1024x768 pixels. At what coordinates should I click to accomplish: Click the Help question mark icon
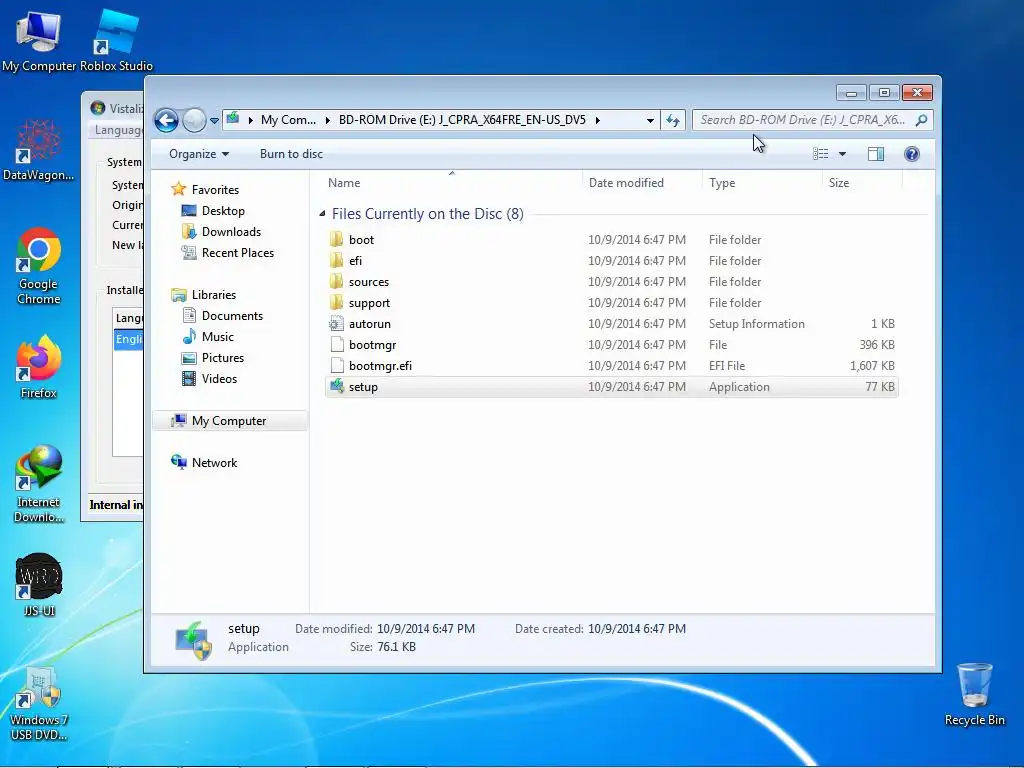pos(912,154)
